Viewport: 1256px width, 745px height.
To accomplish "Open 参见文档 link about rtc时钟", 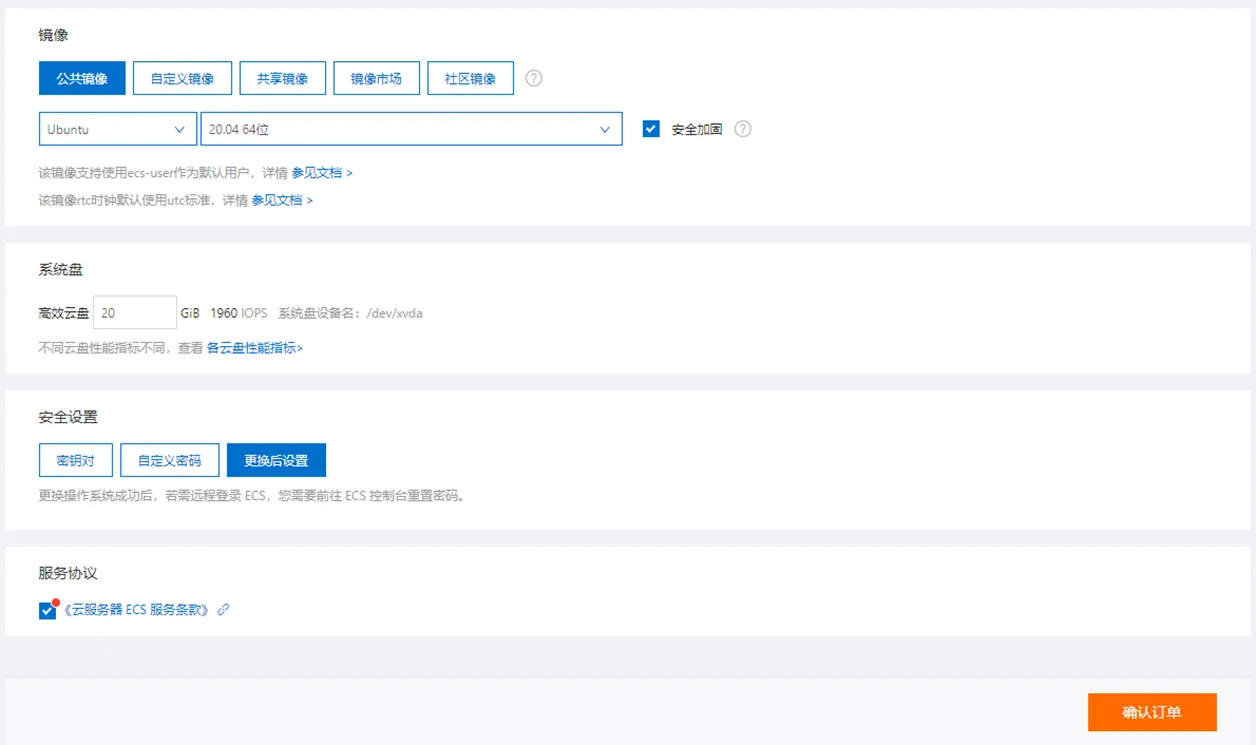I will coord(282,200).
